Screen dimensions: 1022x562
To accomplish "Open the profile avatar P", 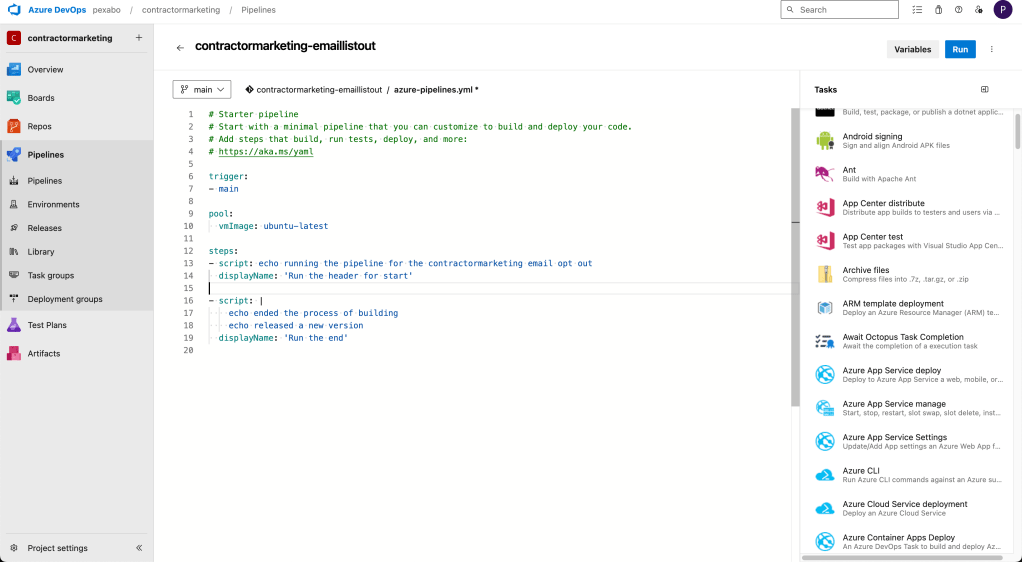I will click(1002, 10).
